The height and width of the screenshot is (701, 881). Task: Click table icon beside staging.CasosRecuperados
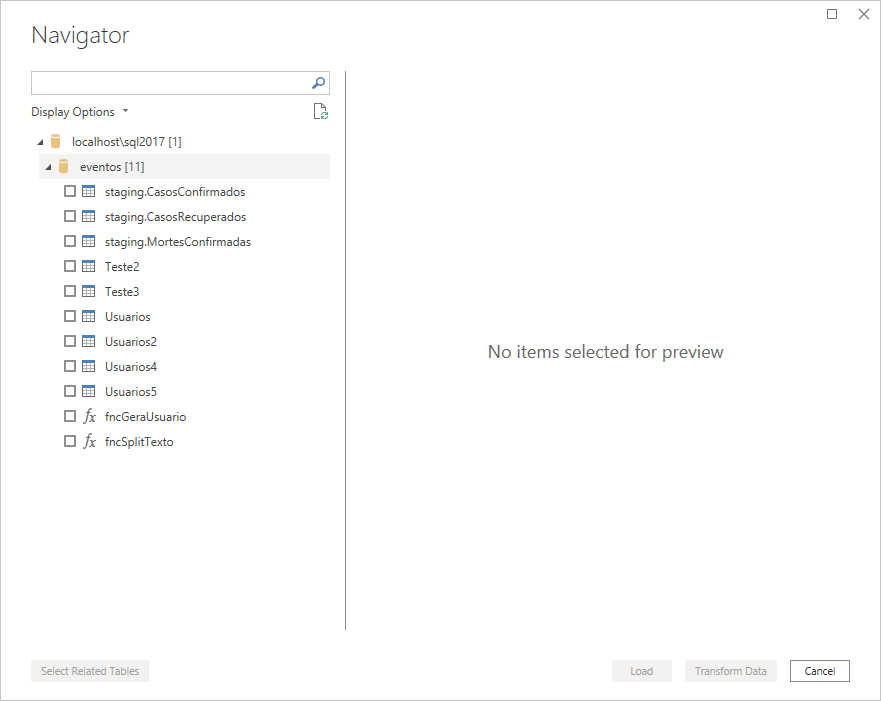(x=89, y=216)
